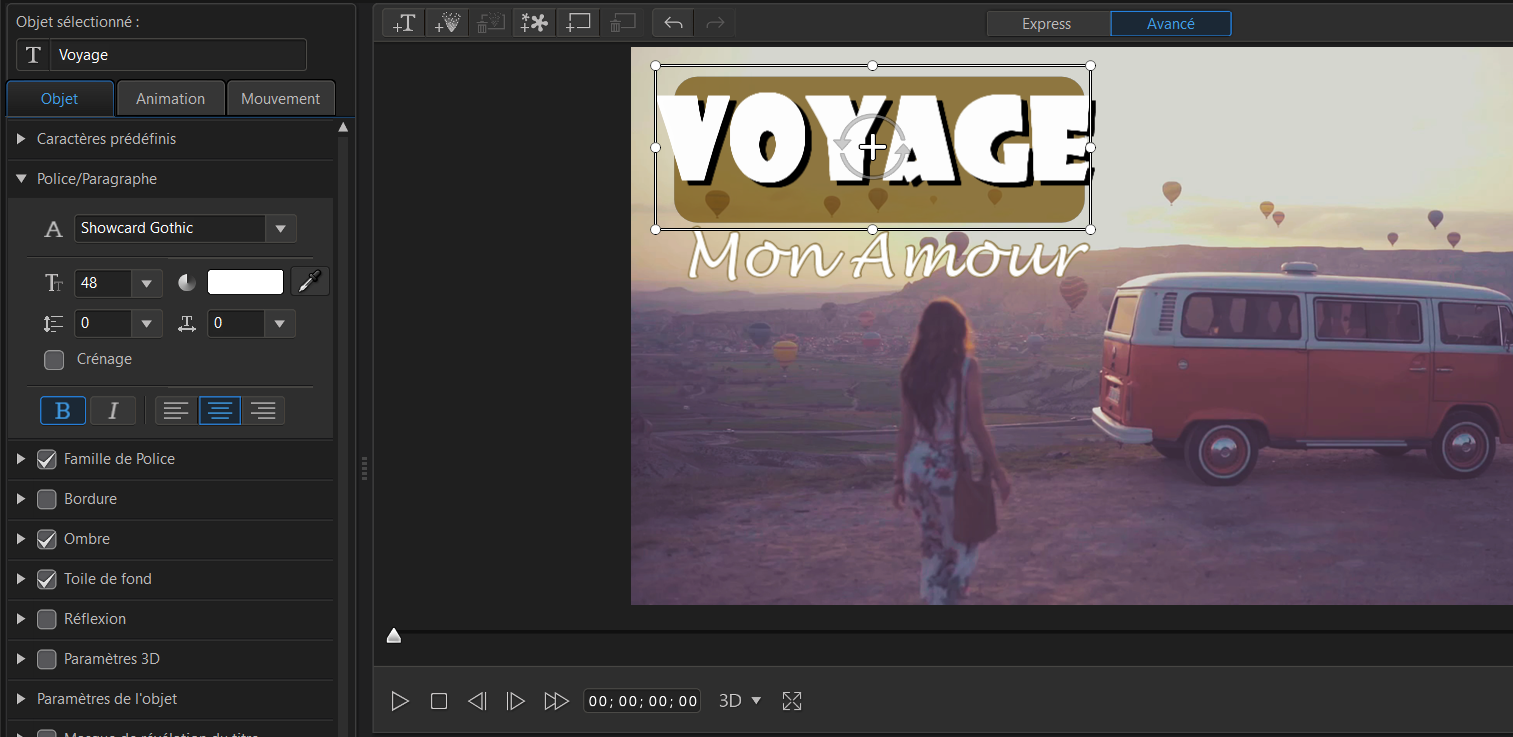Expand the Famille de Police section
1513x737 pixels.
click(22, 459)
